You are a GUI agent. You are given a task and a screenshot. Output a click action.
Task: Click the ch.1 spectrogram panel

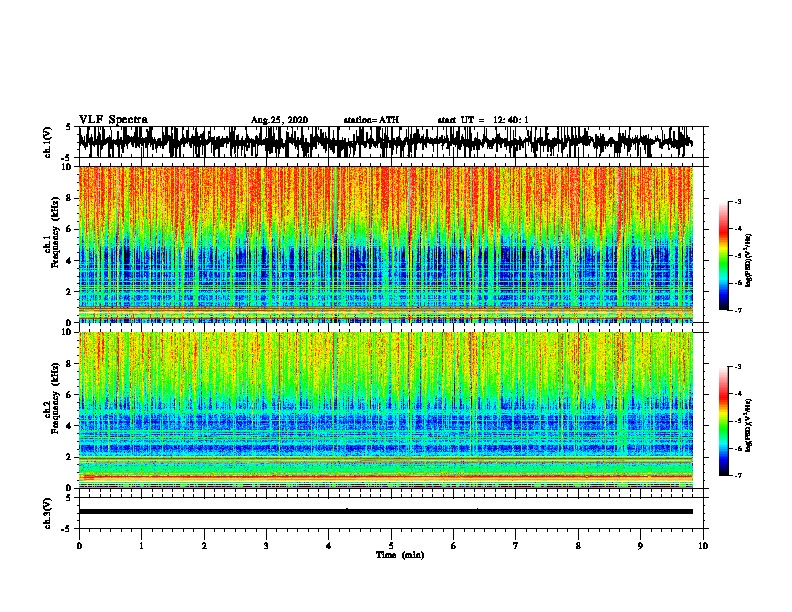coord(386,244)
